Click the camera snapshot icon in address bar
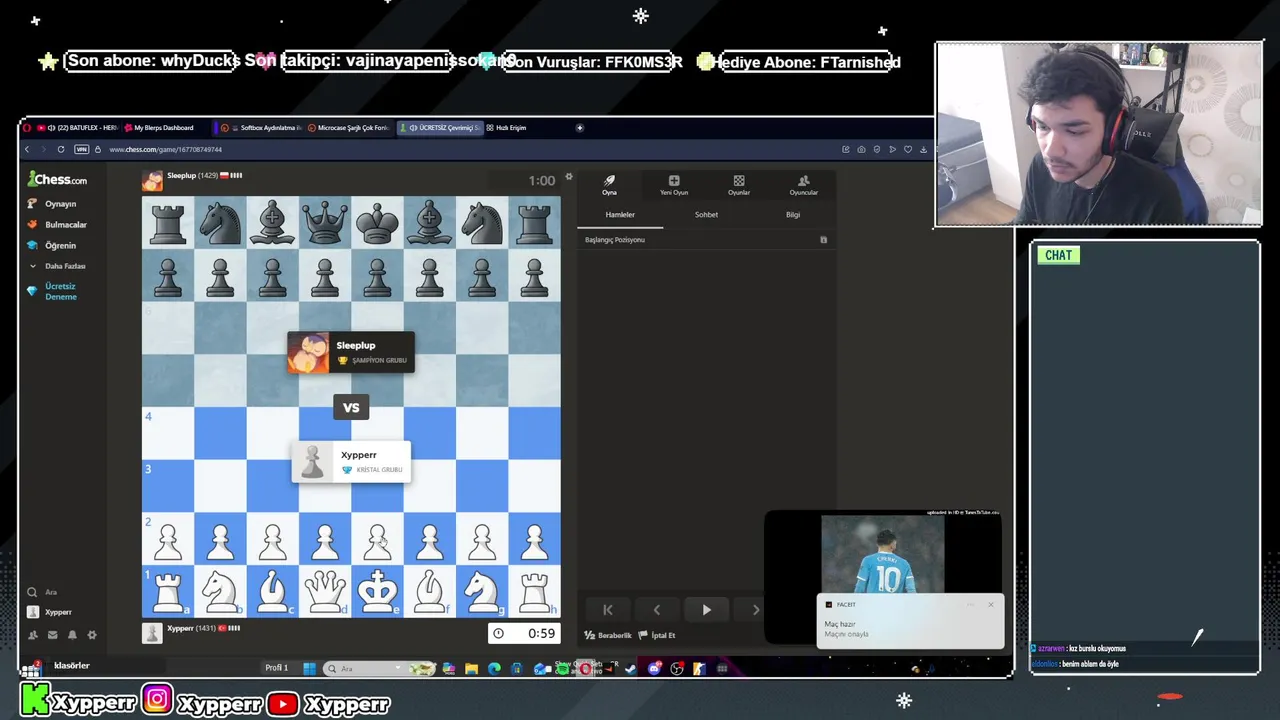This screenshot has width=1280, height=720. point(861,149)
